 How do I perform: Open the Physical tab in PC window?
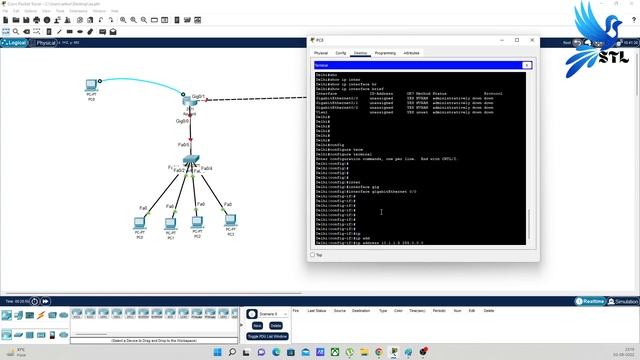tap(321, 53)
